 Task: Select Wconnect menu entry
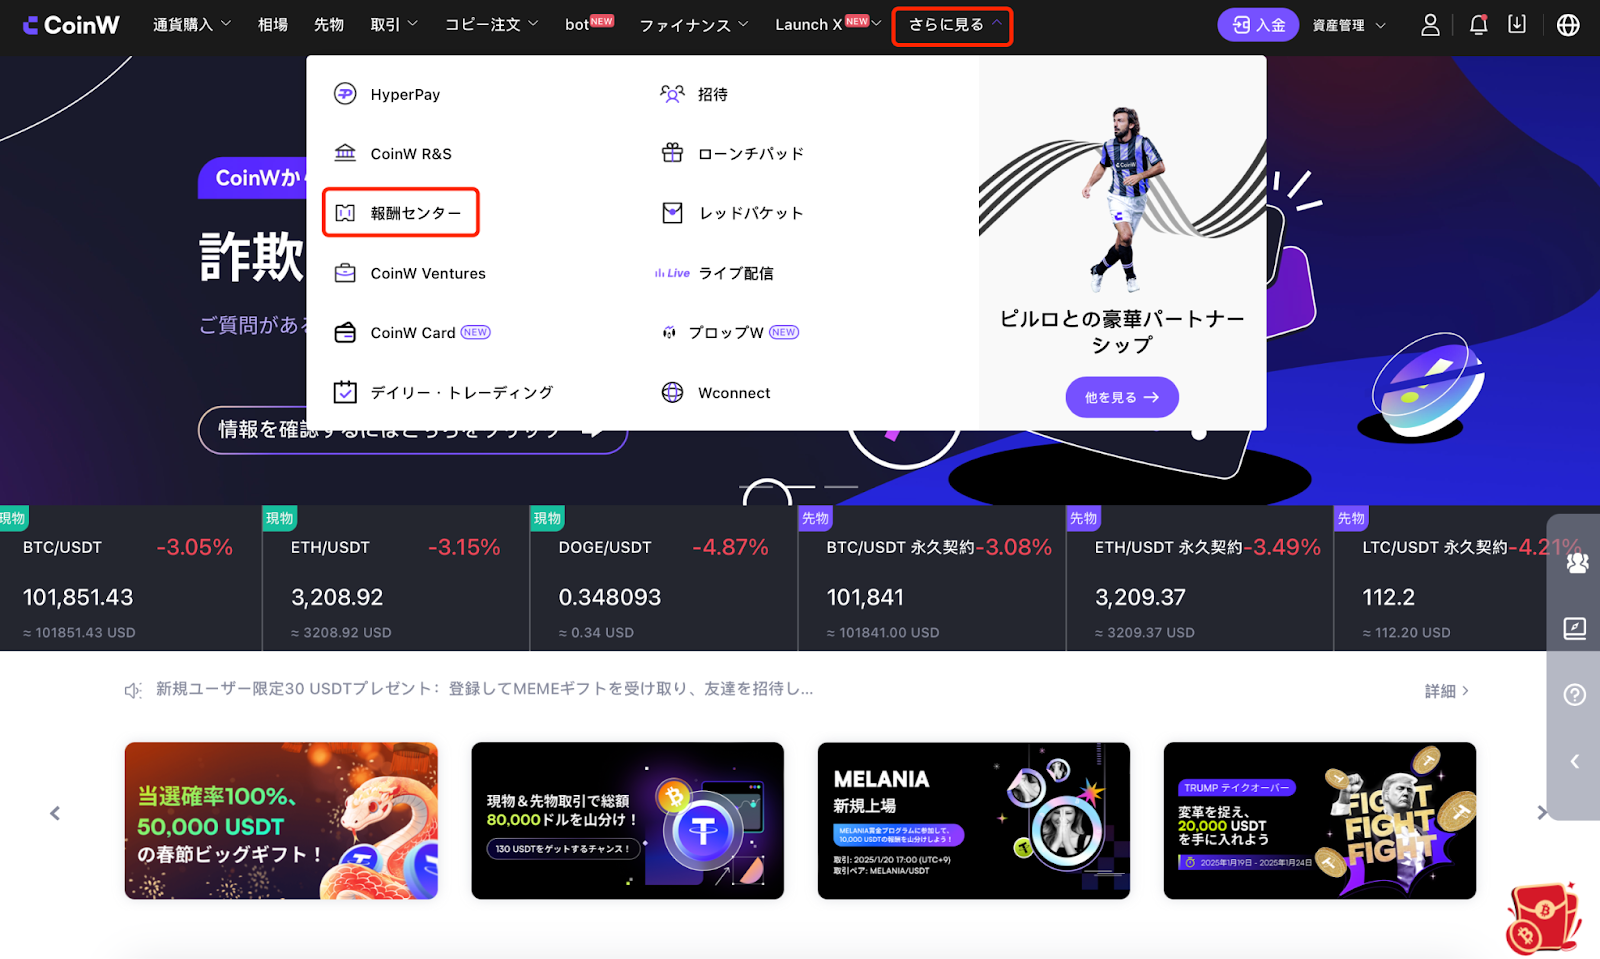[734, 393]
